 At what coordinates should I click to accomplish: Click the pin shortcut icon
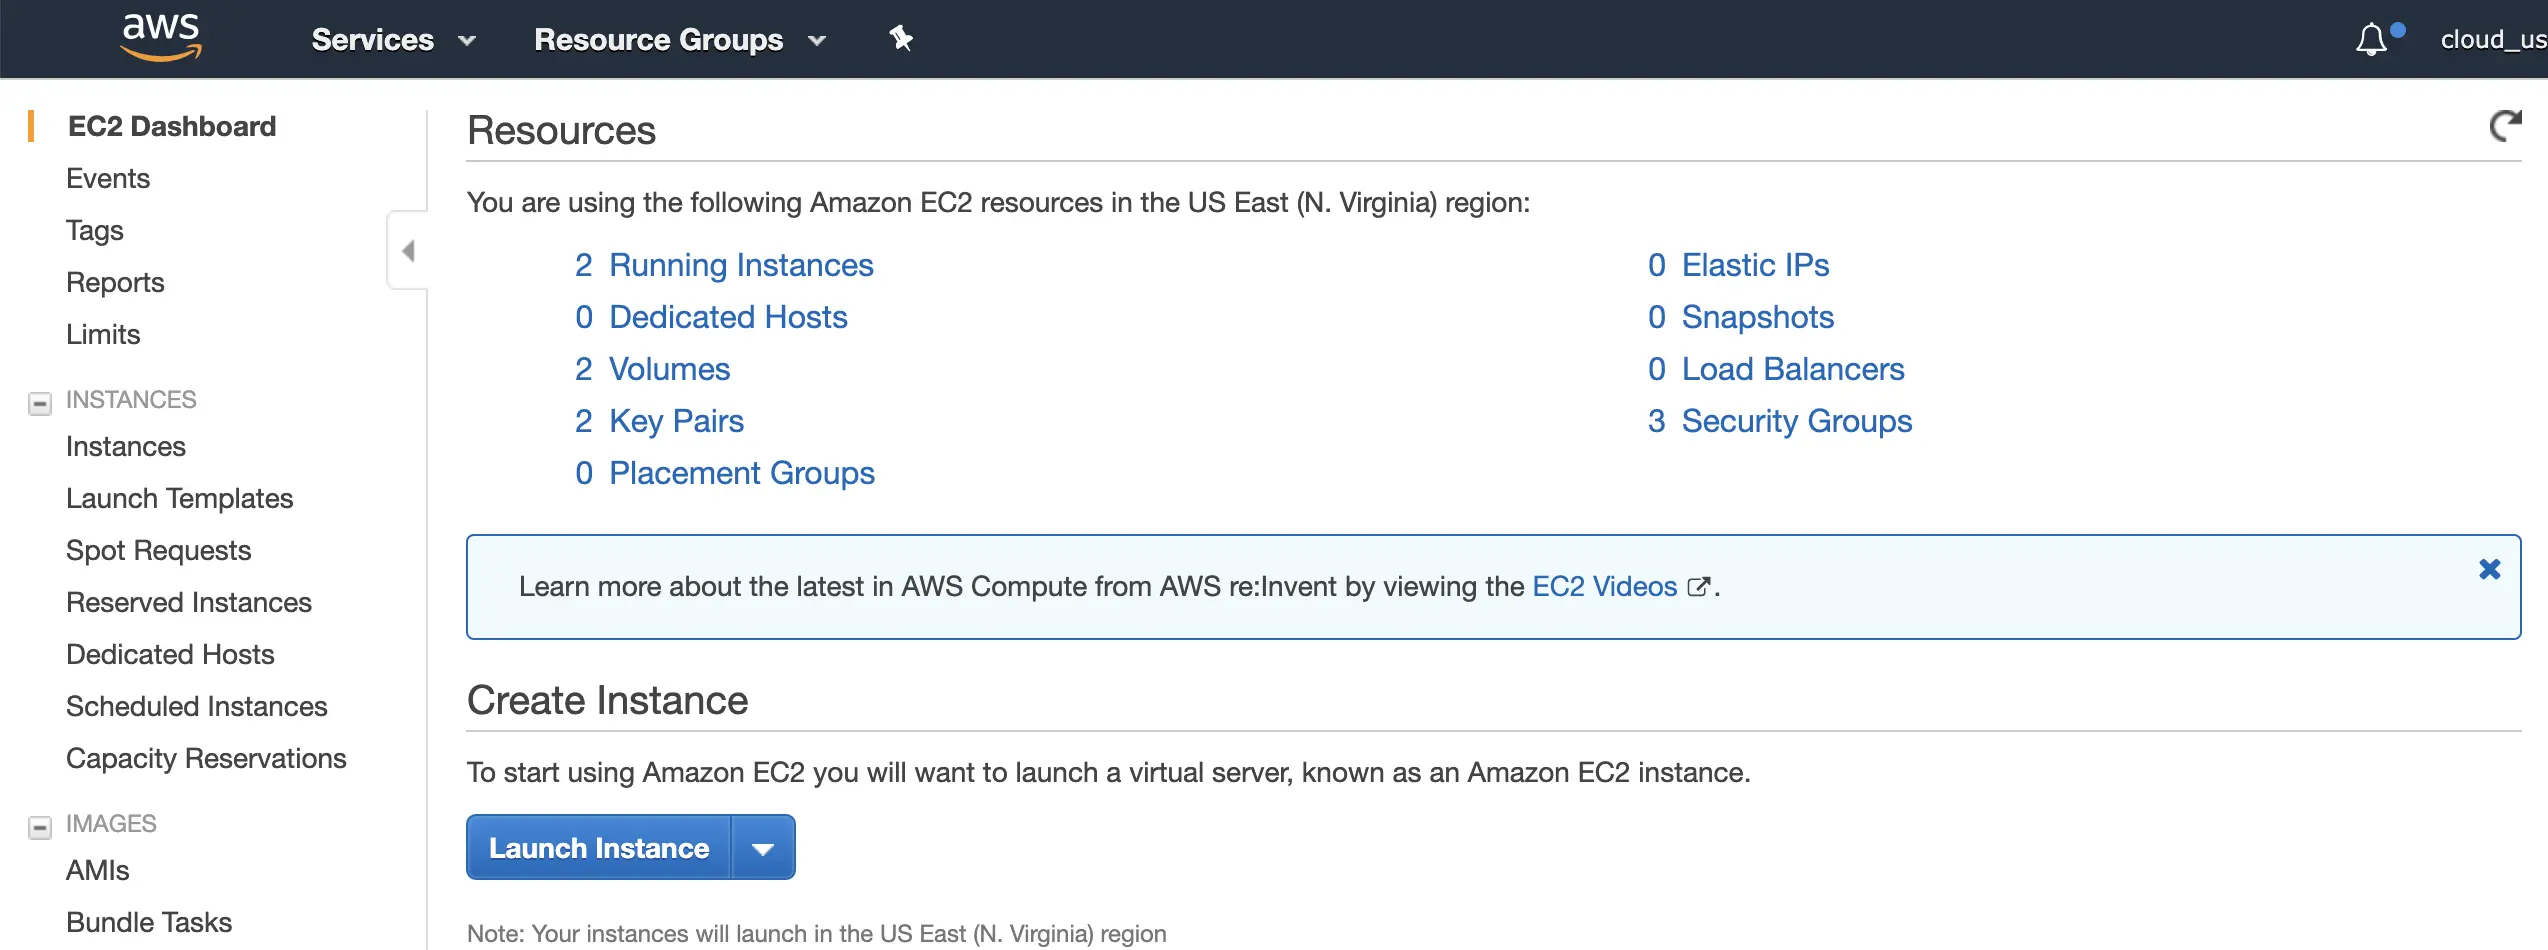[901, 39]
